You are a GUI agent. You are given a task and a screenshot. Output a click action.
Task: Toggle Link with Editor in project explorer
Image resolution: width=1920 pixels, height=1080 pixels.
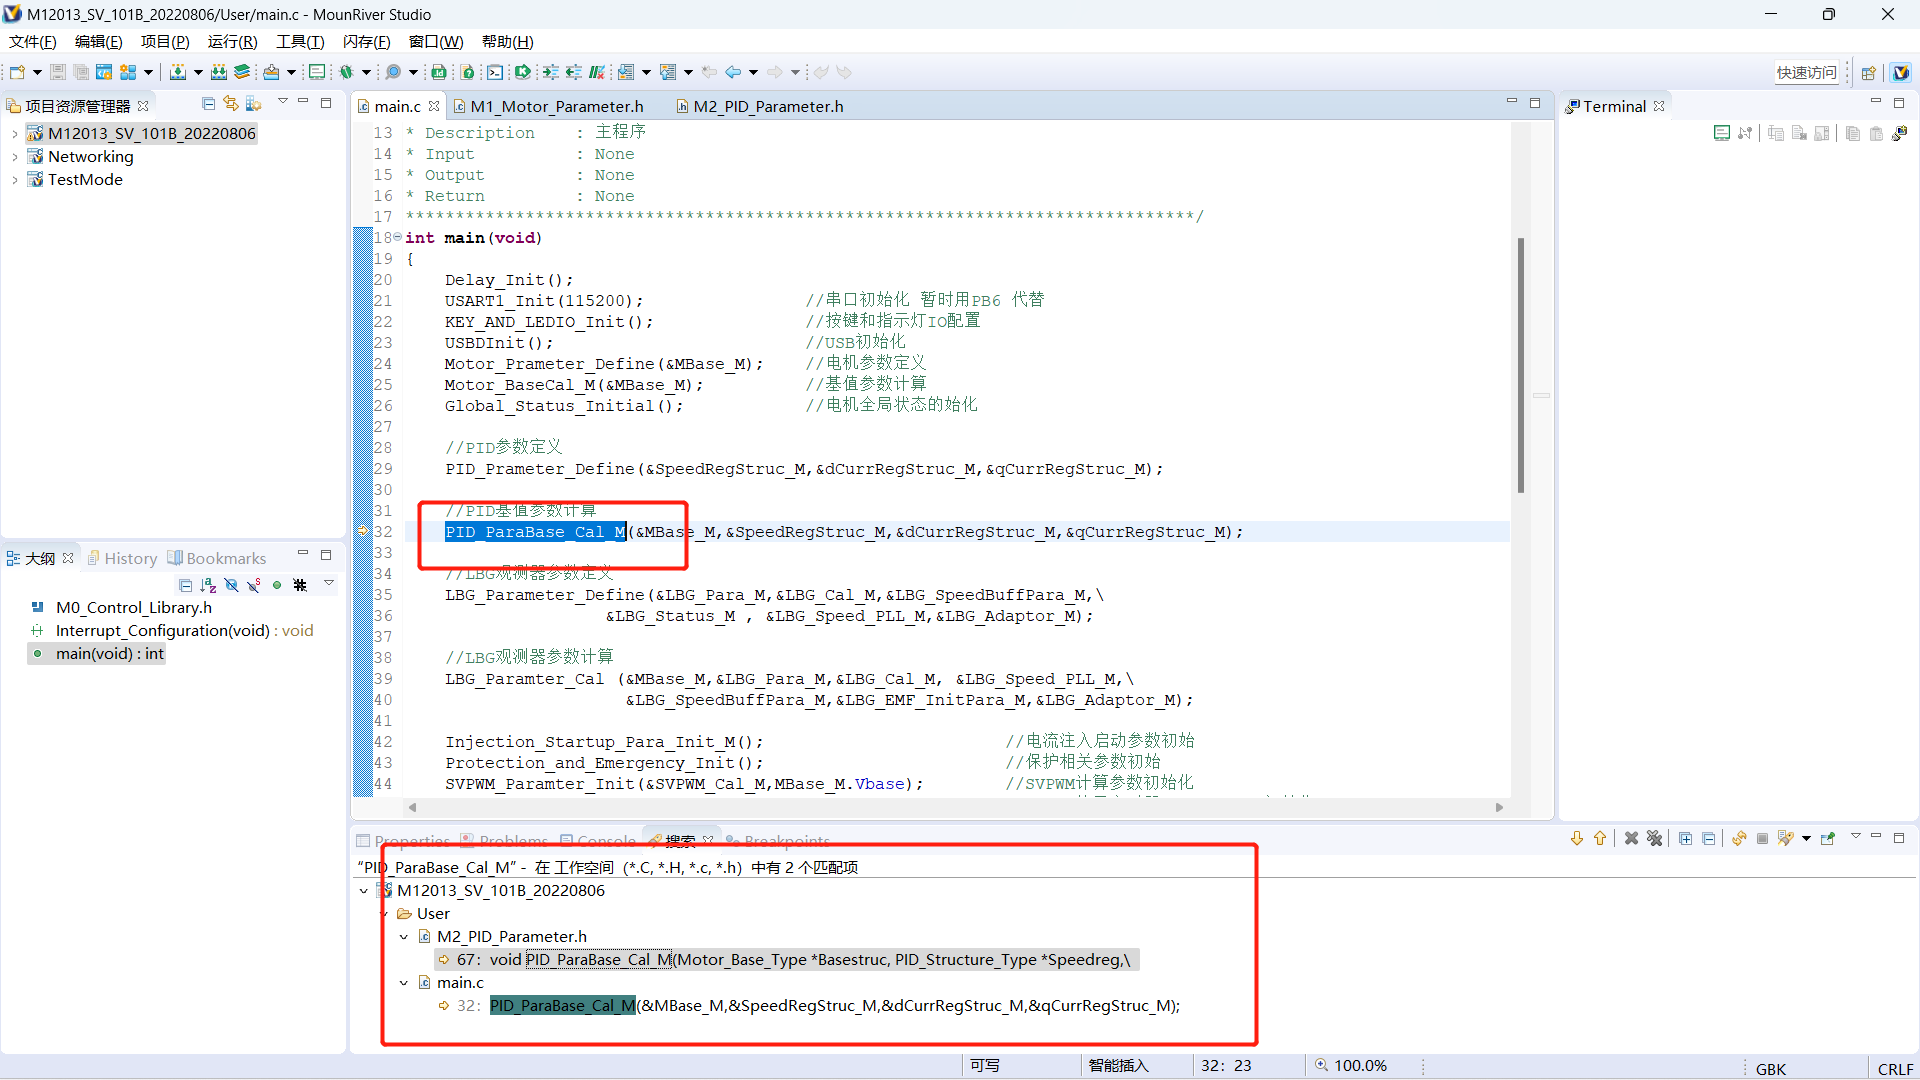pyautogui.click(x=231, y=104)
